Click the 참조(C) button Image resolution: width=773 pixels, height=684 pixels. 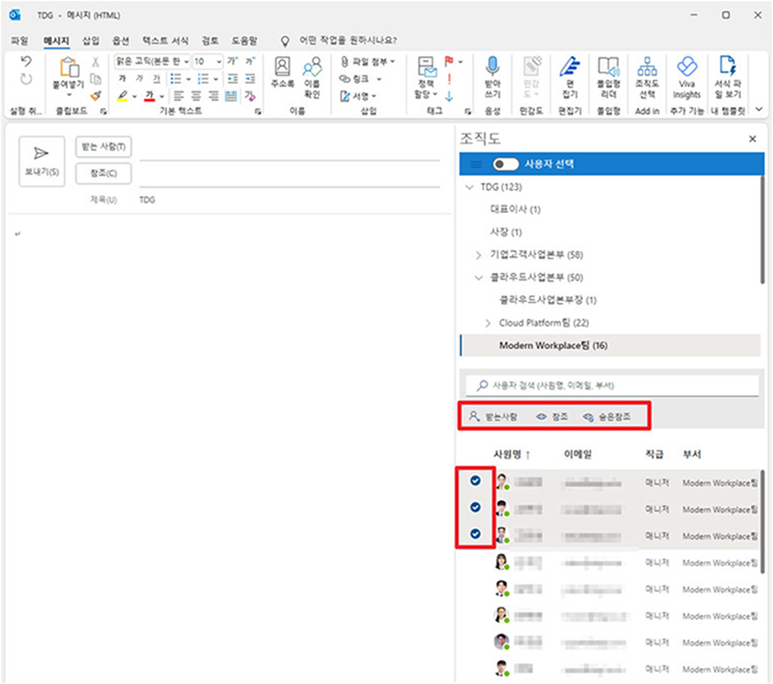[104, 174]
